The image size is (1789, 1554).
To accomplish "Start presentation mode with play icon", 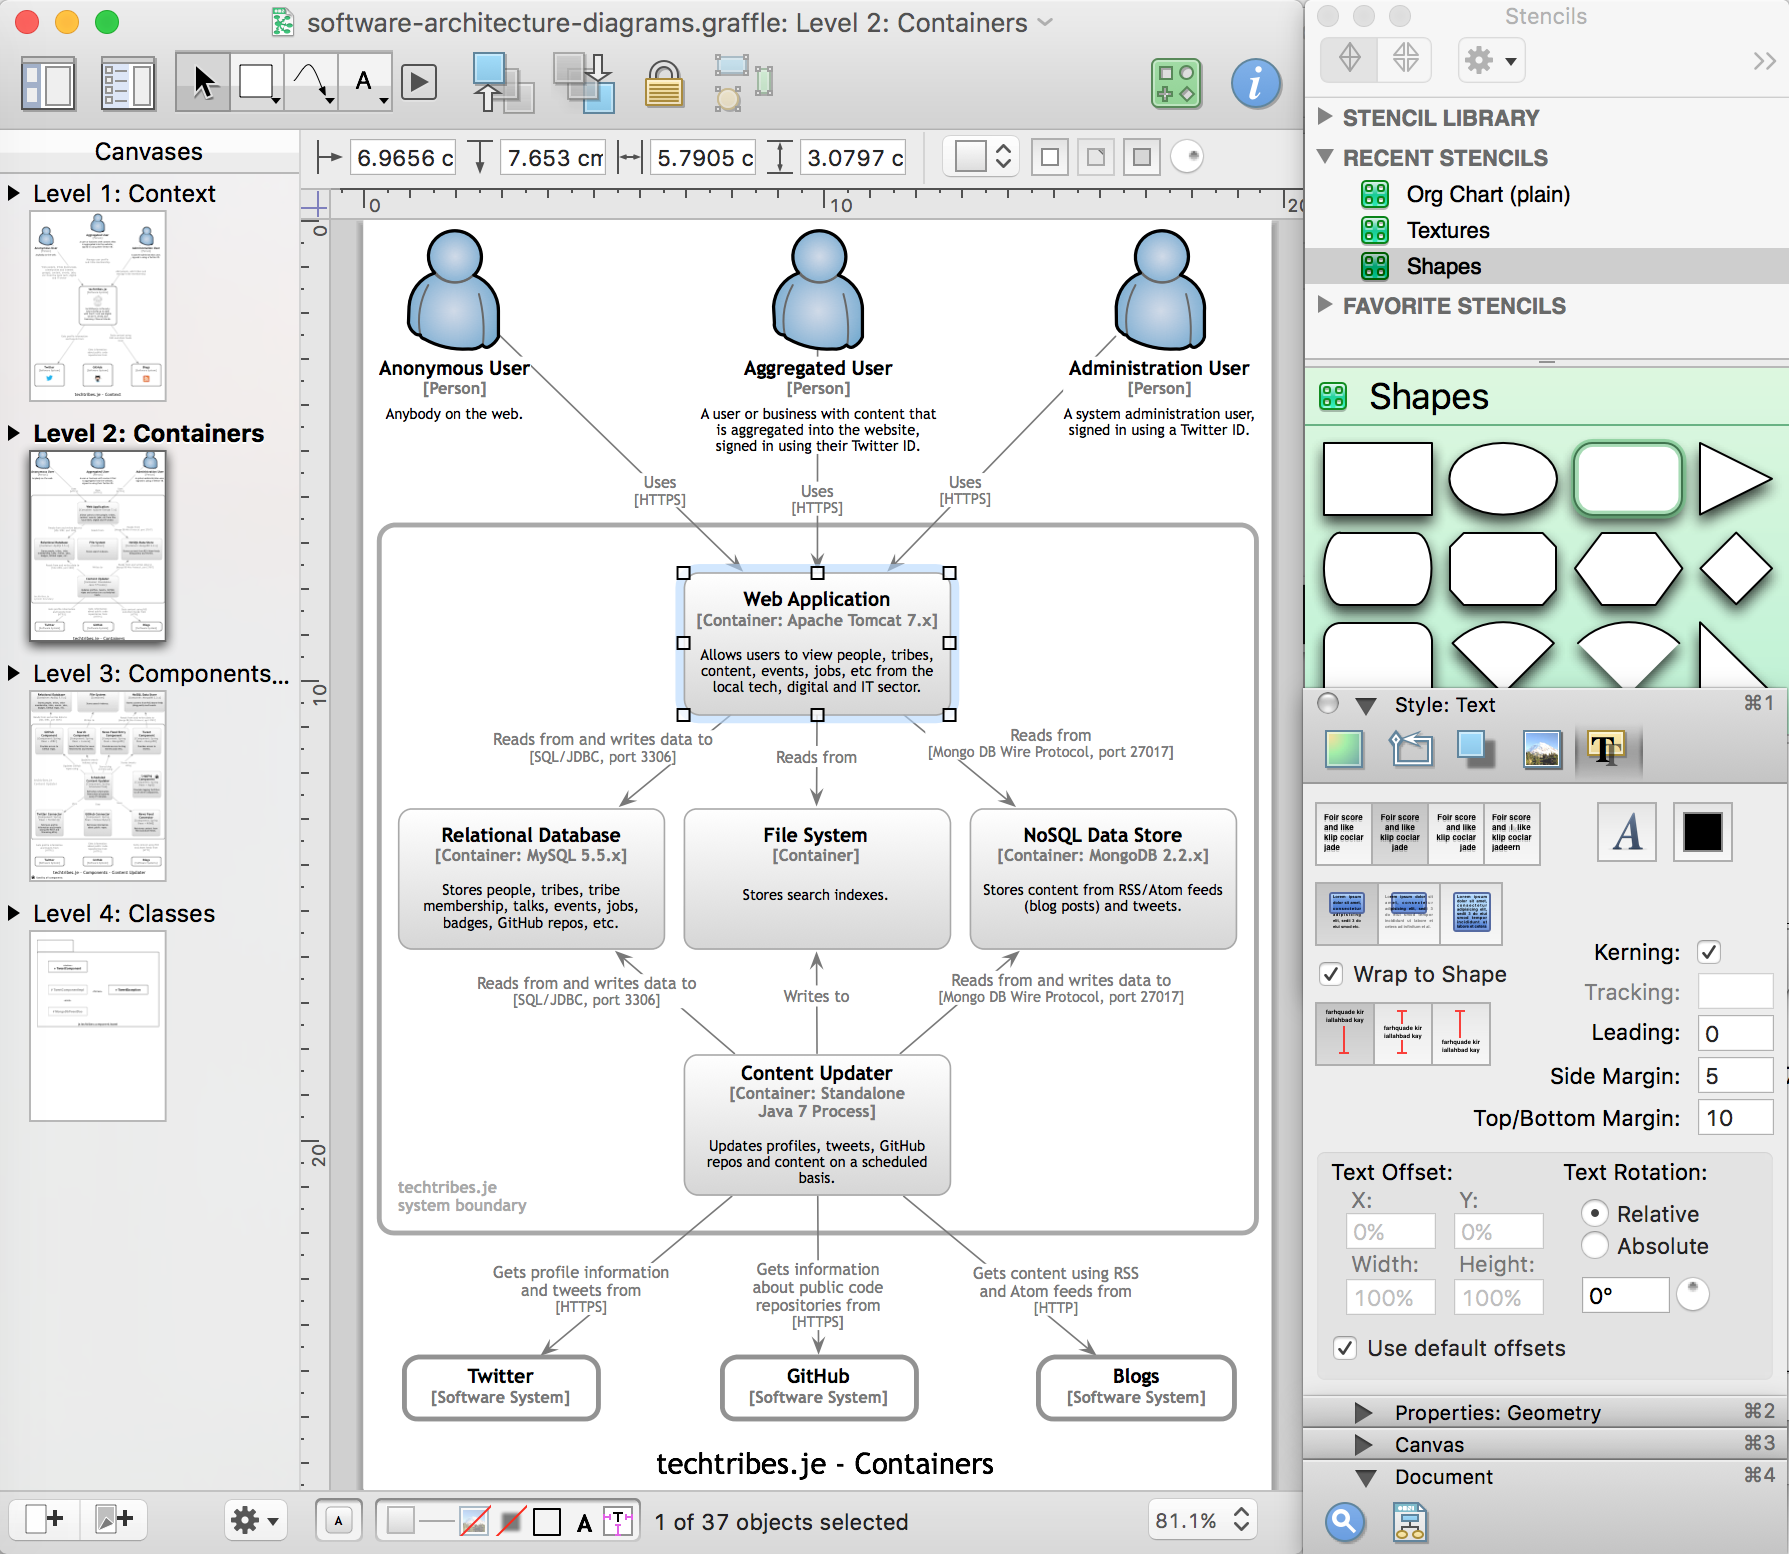I will coord(419,82).
